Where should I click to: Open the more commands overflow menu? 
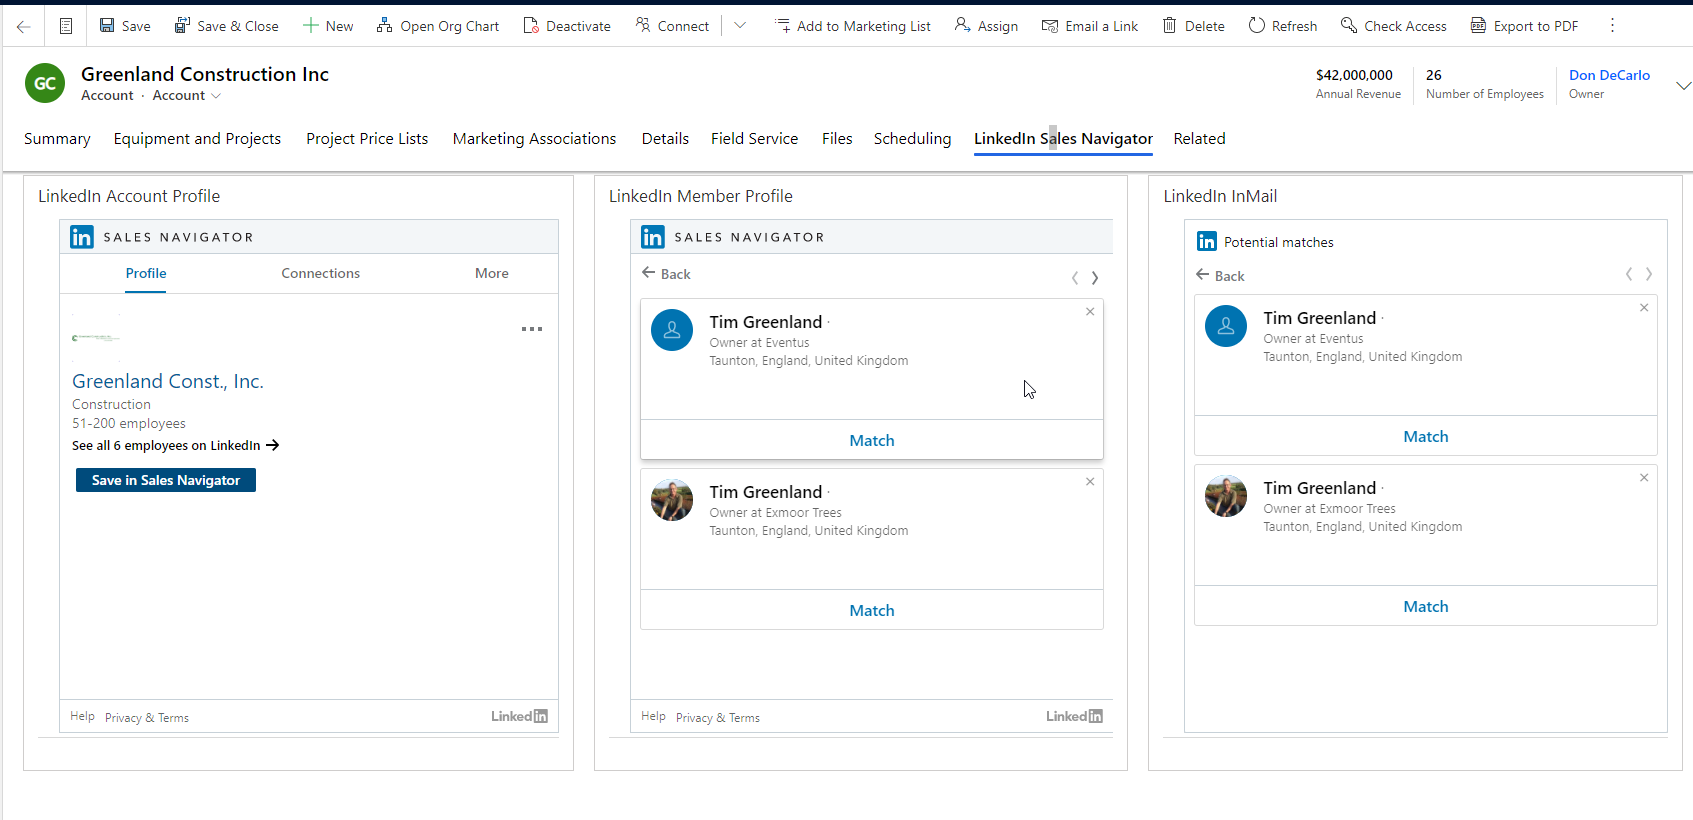[1612, 26]
